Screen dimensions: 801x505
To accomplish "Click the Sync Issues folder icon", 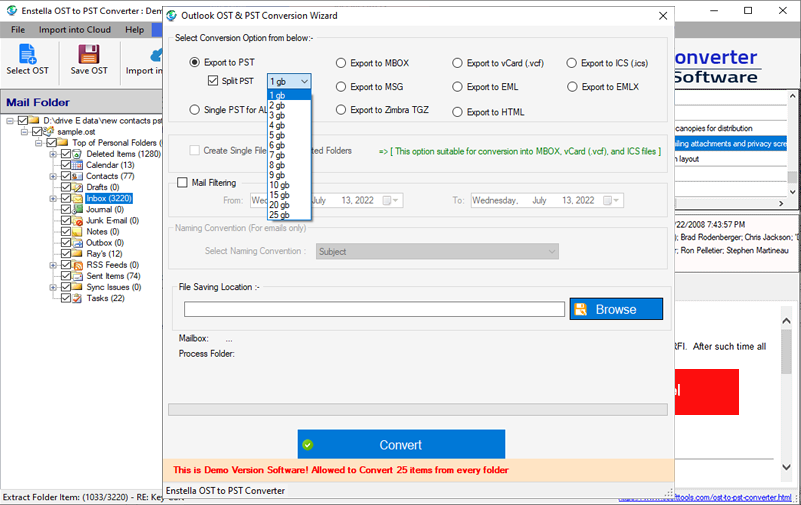I will tap(77, 287).
